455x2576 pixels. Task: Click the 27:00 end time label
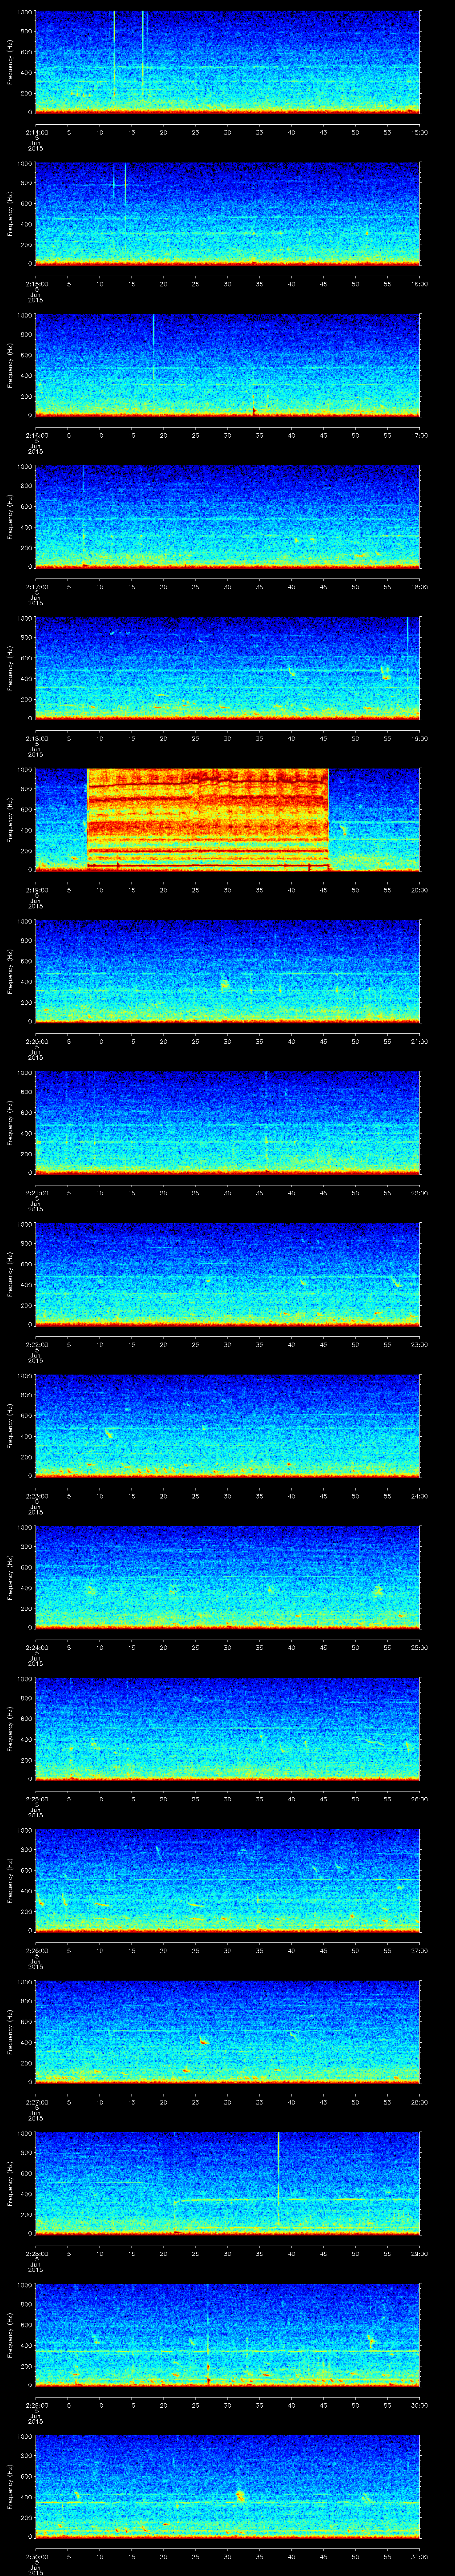(x=420, y=1951)
